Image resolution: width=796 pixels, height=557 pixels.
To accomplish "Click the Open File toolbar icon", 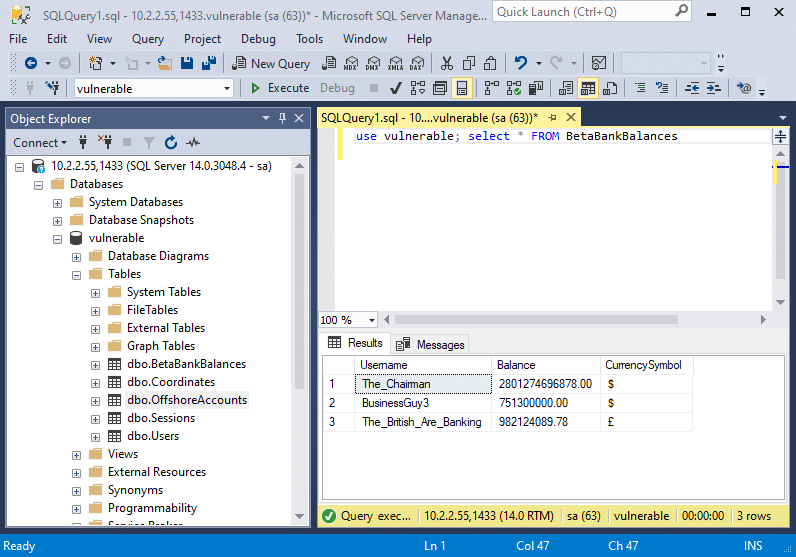I will pos(164,63).
